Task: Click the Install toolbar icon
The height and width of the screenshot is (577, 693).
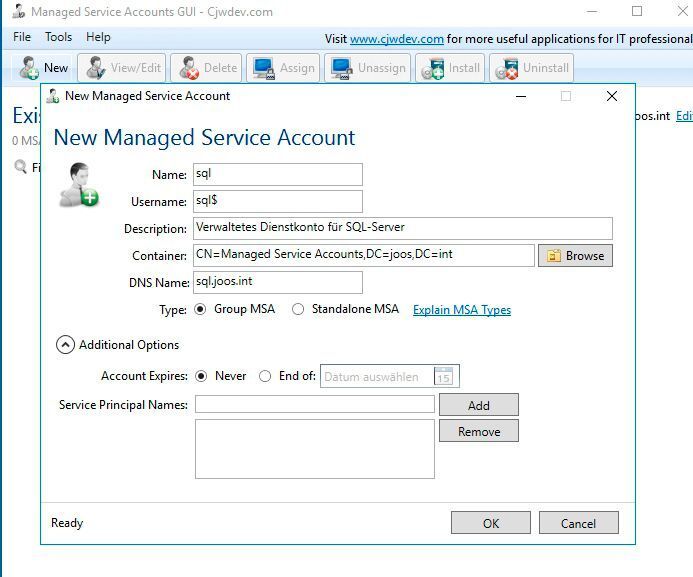Action: [433, 68]
